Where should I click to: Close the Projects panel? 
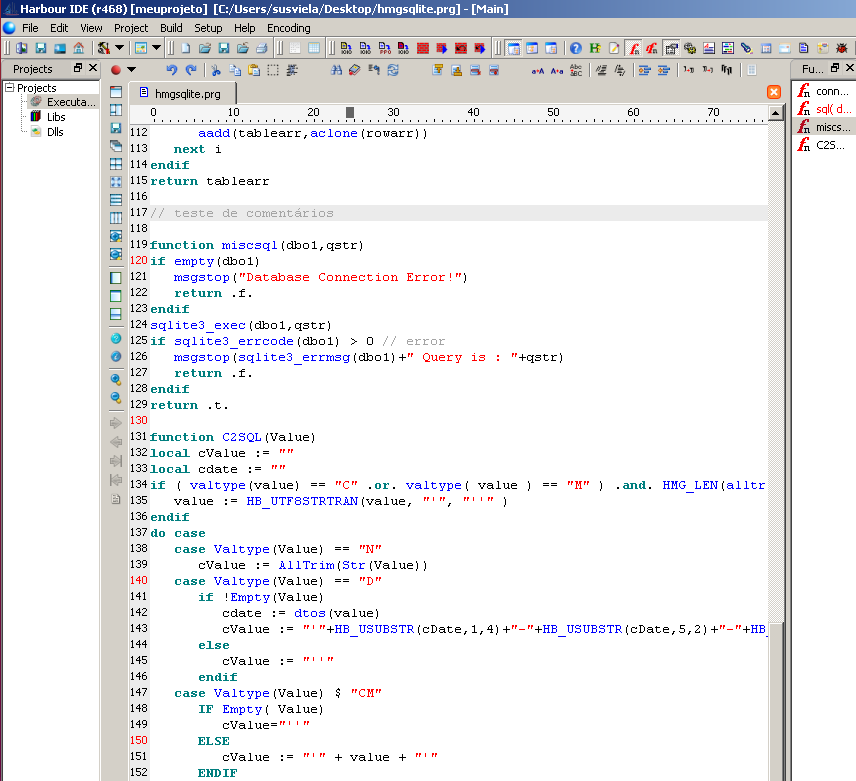pyautogui.click(x=92, y=68)
